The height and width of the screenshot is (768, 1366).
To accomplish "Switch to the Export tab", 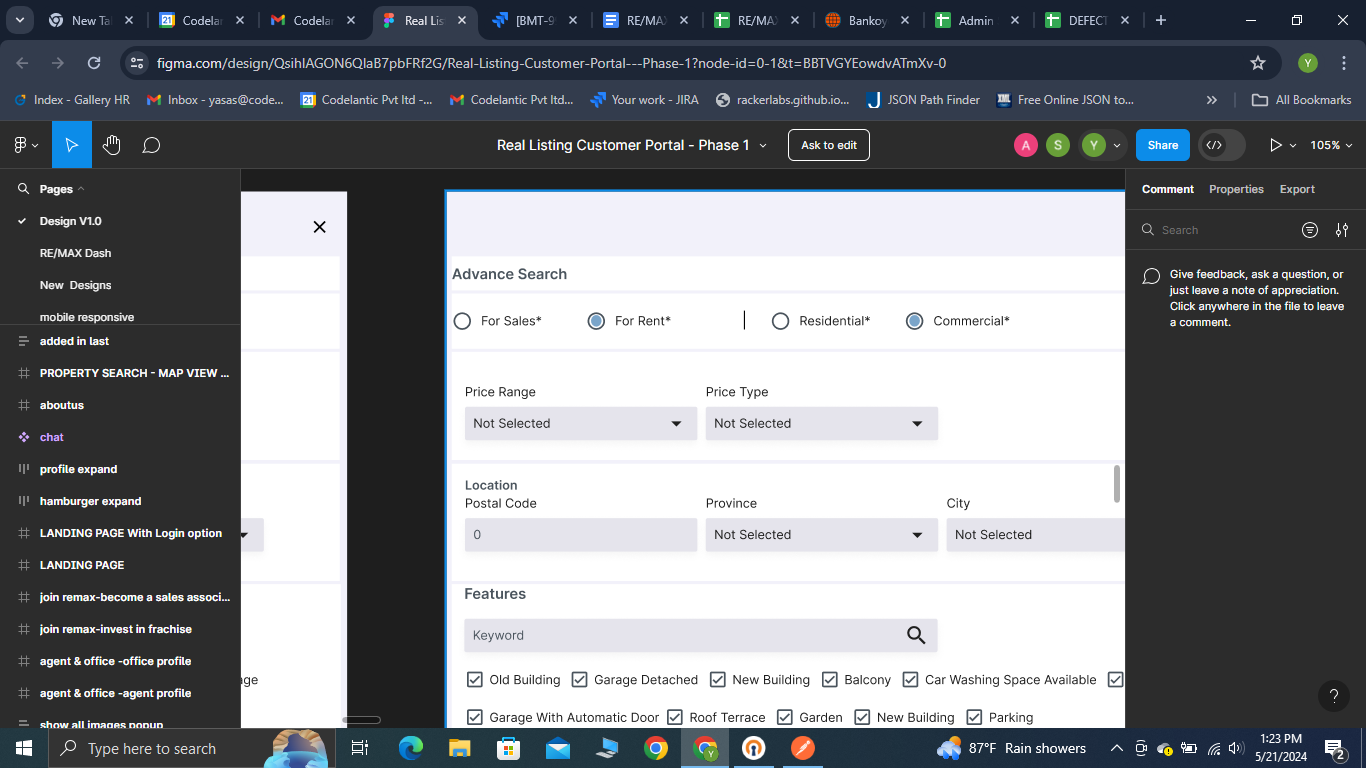I will (x=1297, y=189).
